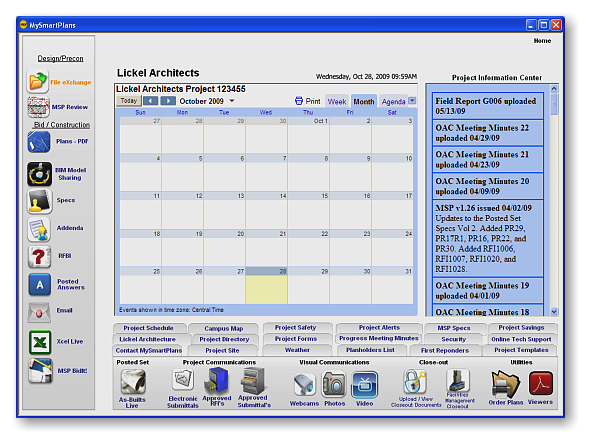Open the Project Savings tab
The height and width of the screenshot is (444, 591).
(x=521, y=328)
